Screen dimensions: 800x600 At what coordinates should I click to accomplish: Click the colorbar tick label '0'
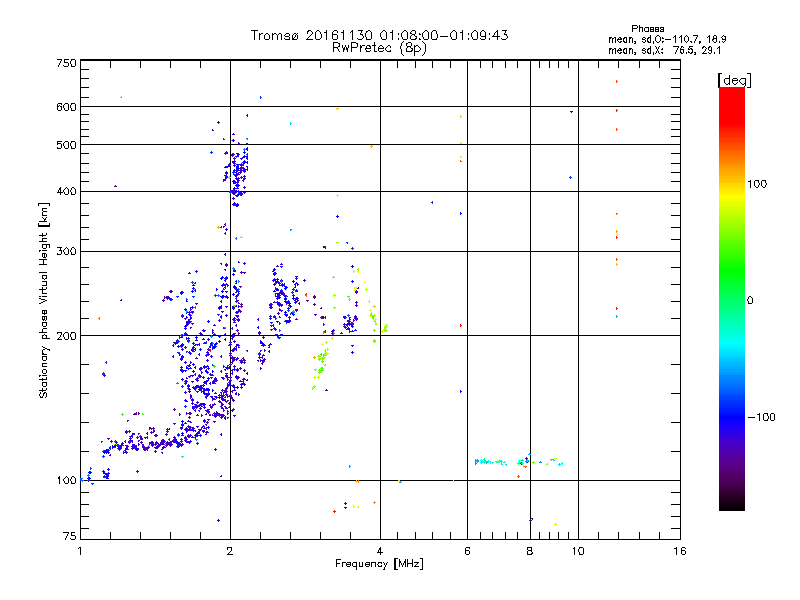(750, 300)
